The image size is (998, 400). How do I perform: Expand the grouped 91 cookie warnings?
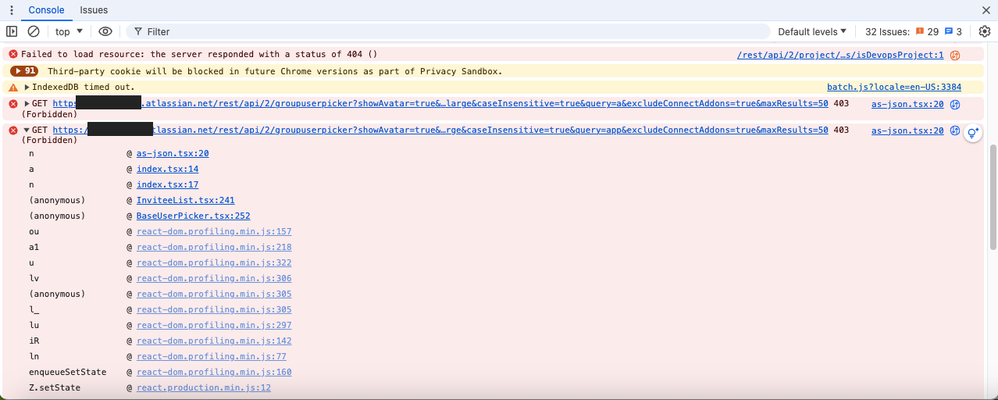point(25,71)
